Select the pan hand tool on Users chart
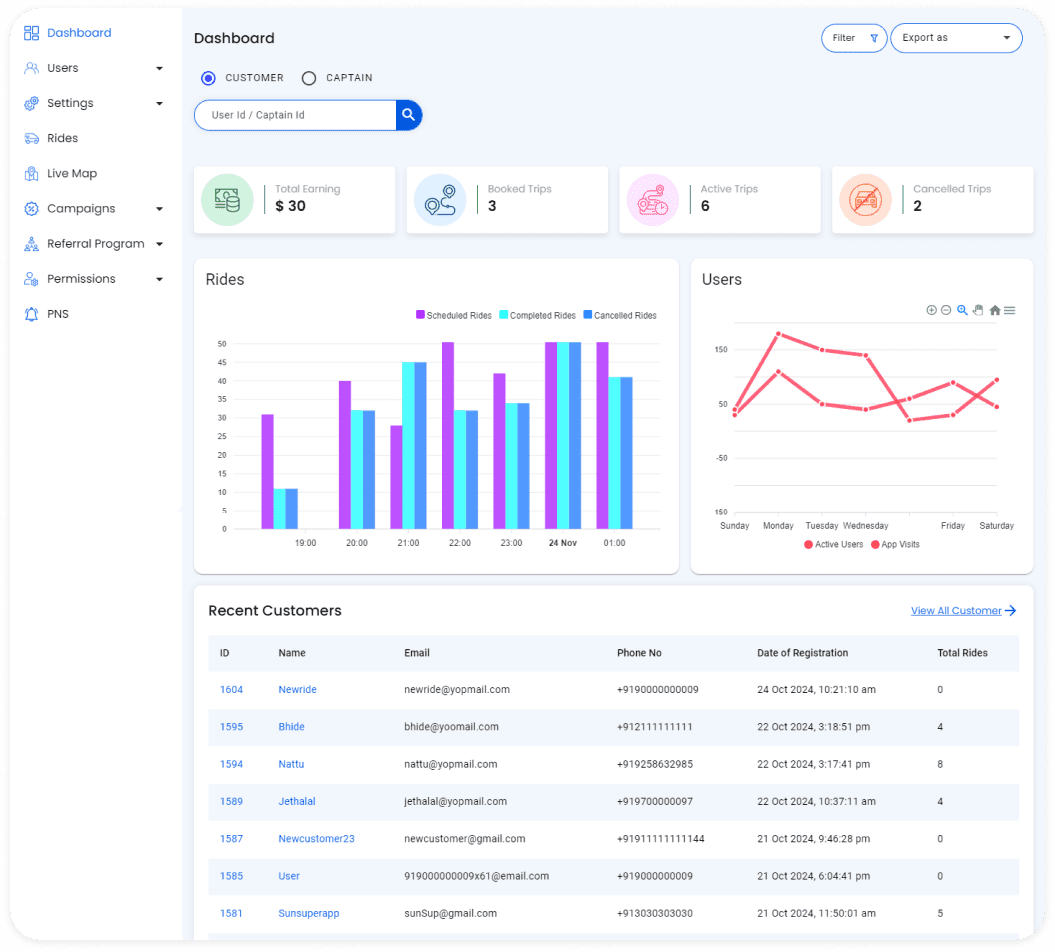Image resolution: width=1055 pixels, height=952 pixels. point(978,311)
